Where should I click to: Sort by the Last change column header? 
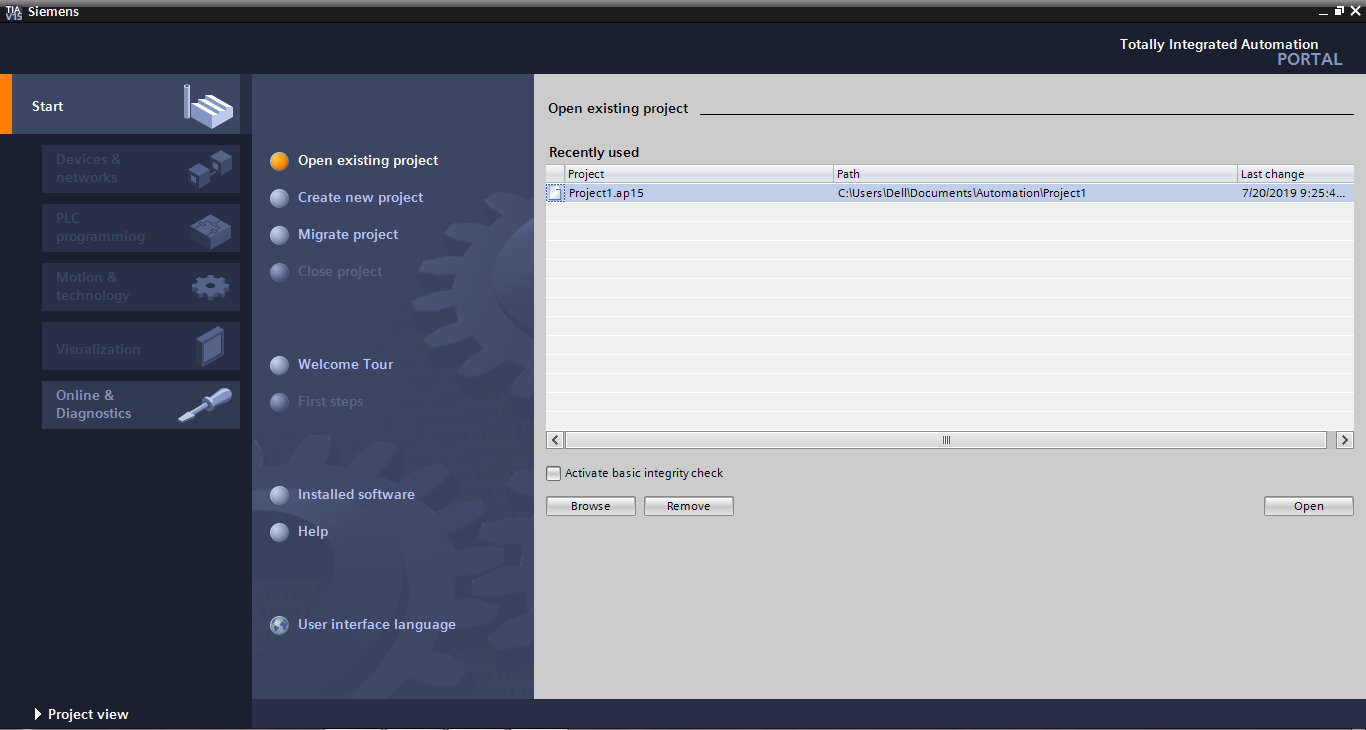tap(1296, 174)
